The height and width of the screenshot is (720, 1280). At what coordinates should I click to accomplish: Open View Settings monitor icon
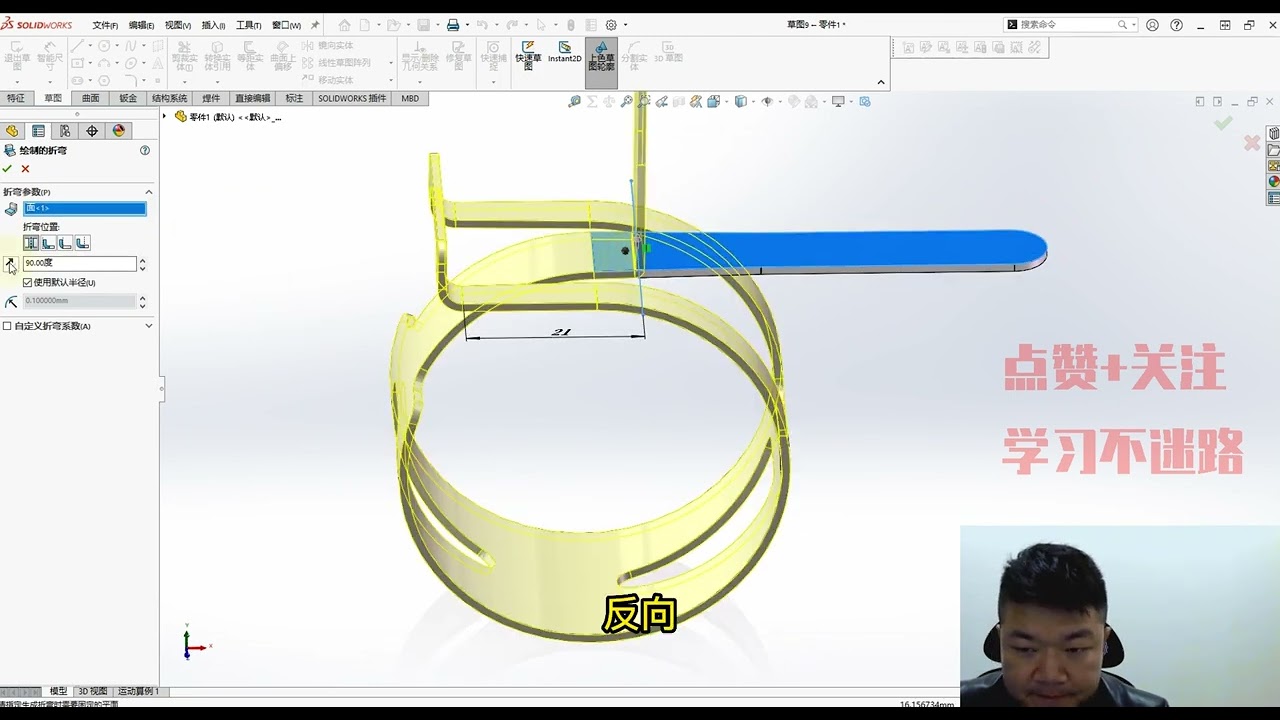click(x=838, y=101)
